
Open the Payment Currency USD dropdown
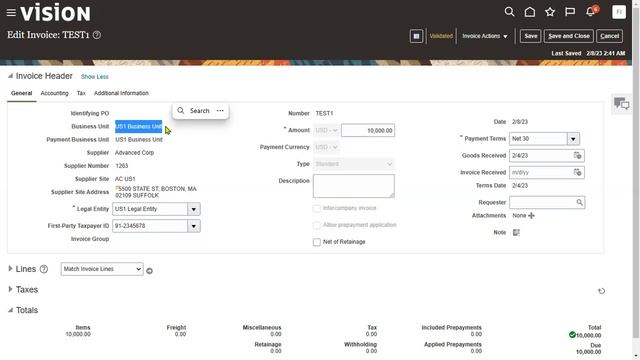(327, 147)
